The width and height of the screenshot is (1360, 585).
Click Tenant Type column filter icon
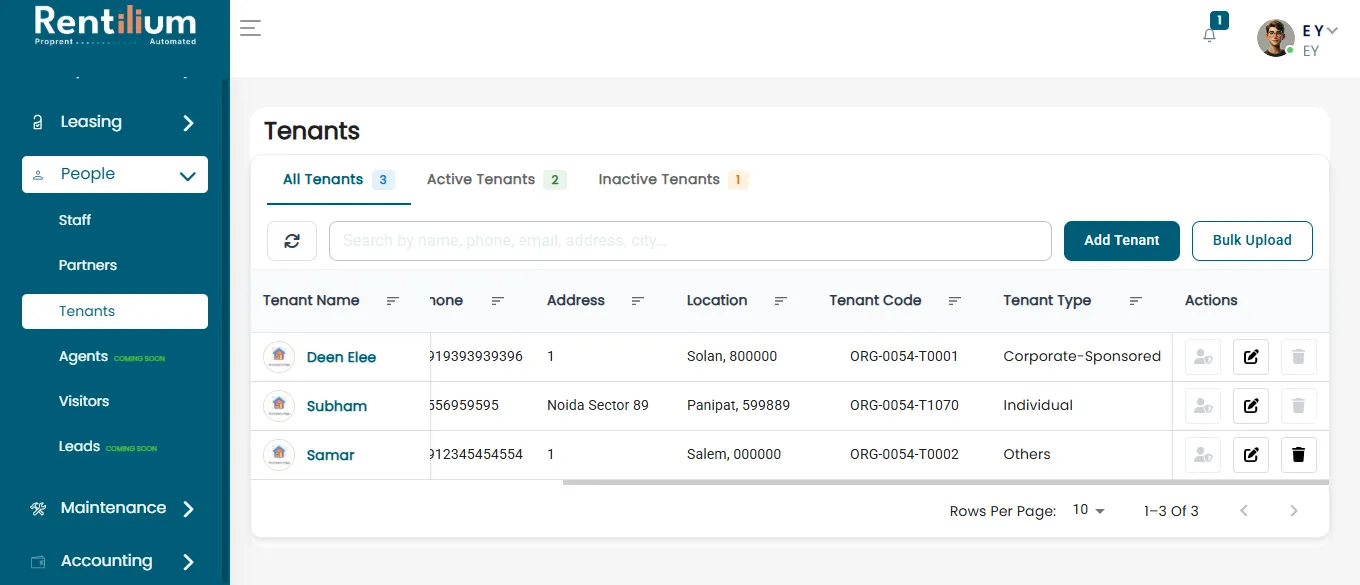click(x=1135, y=301)
